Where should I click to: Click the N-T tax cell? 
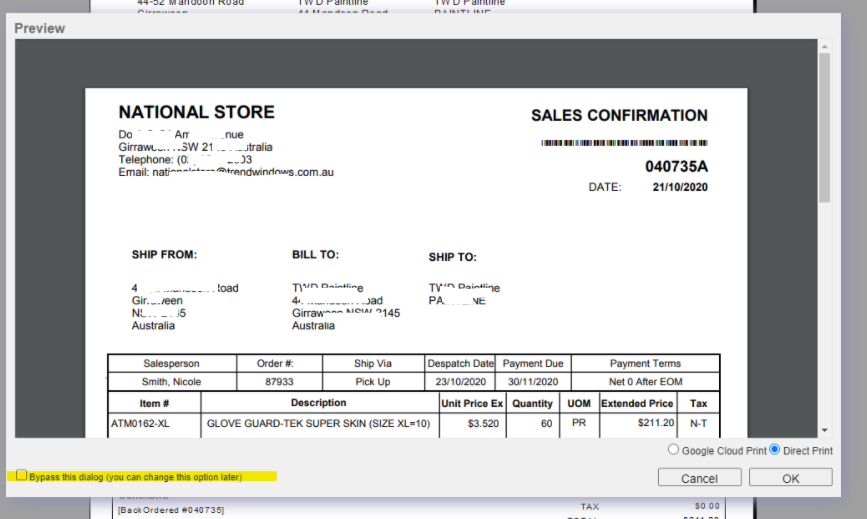coord(698,424)
